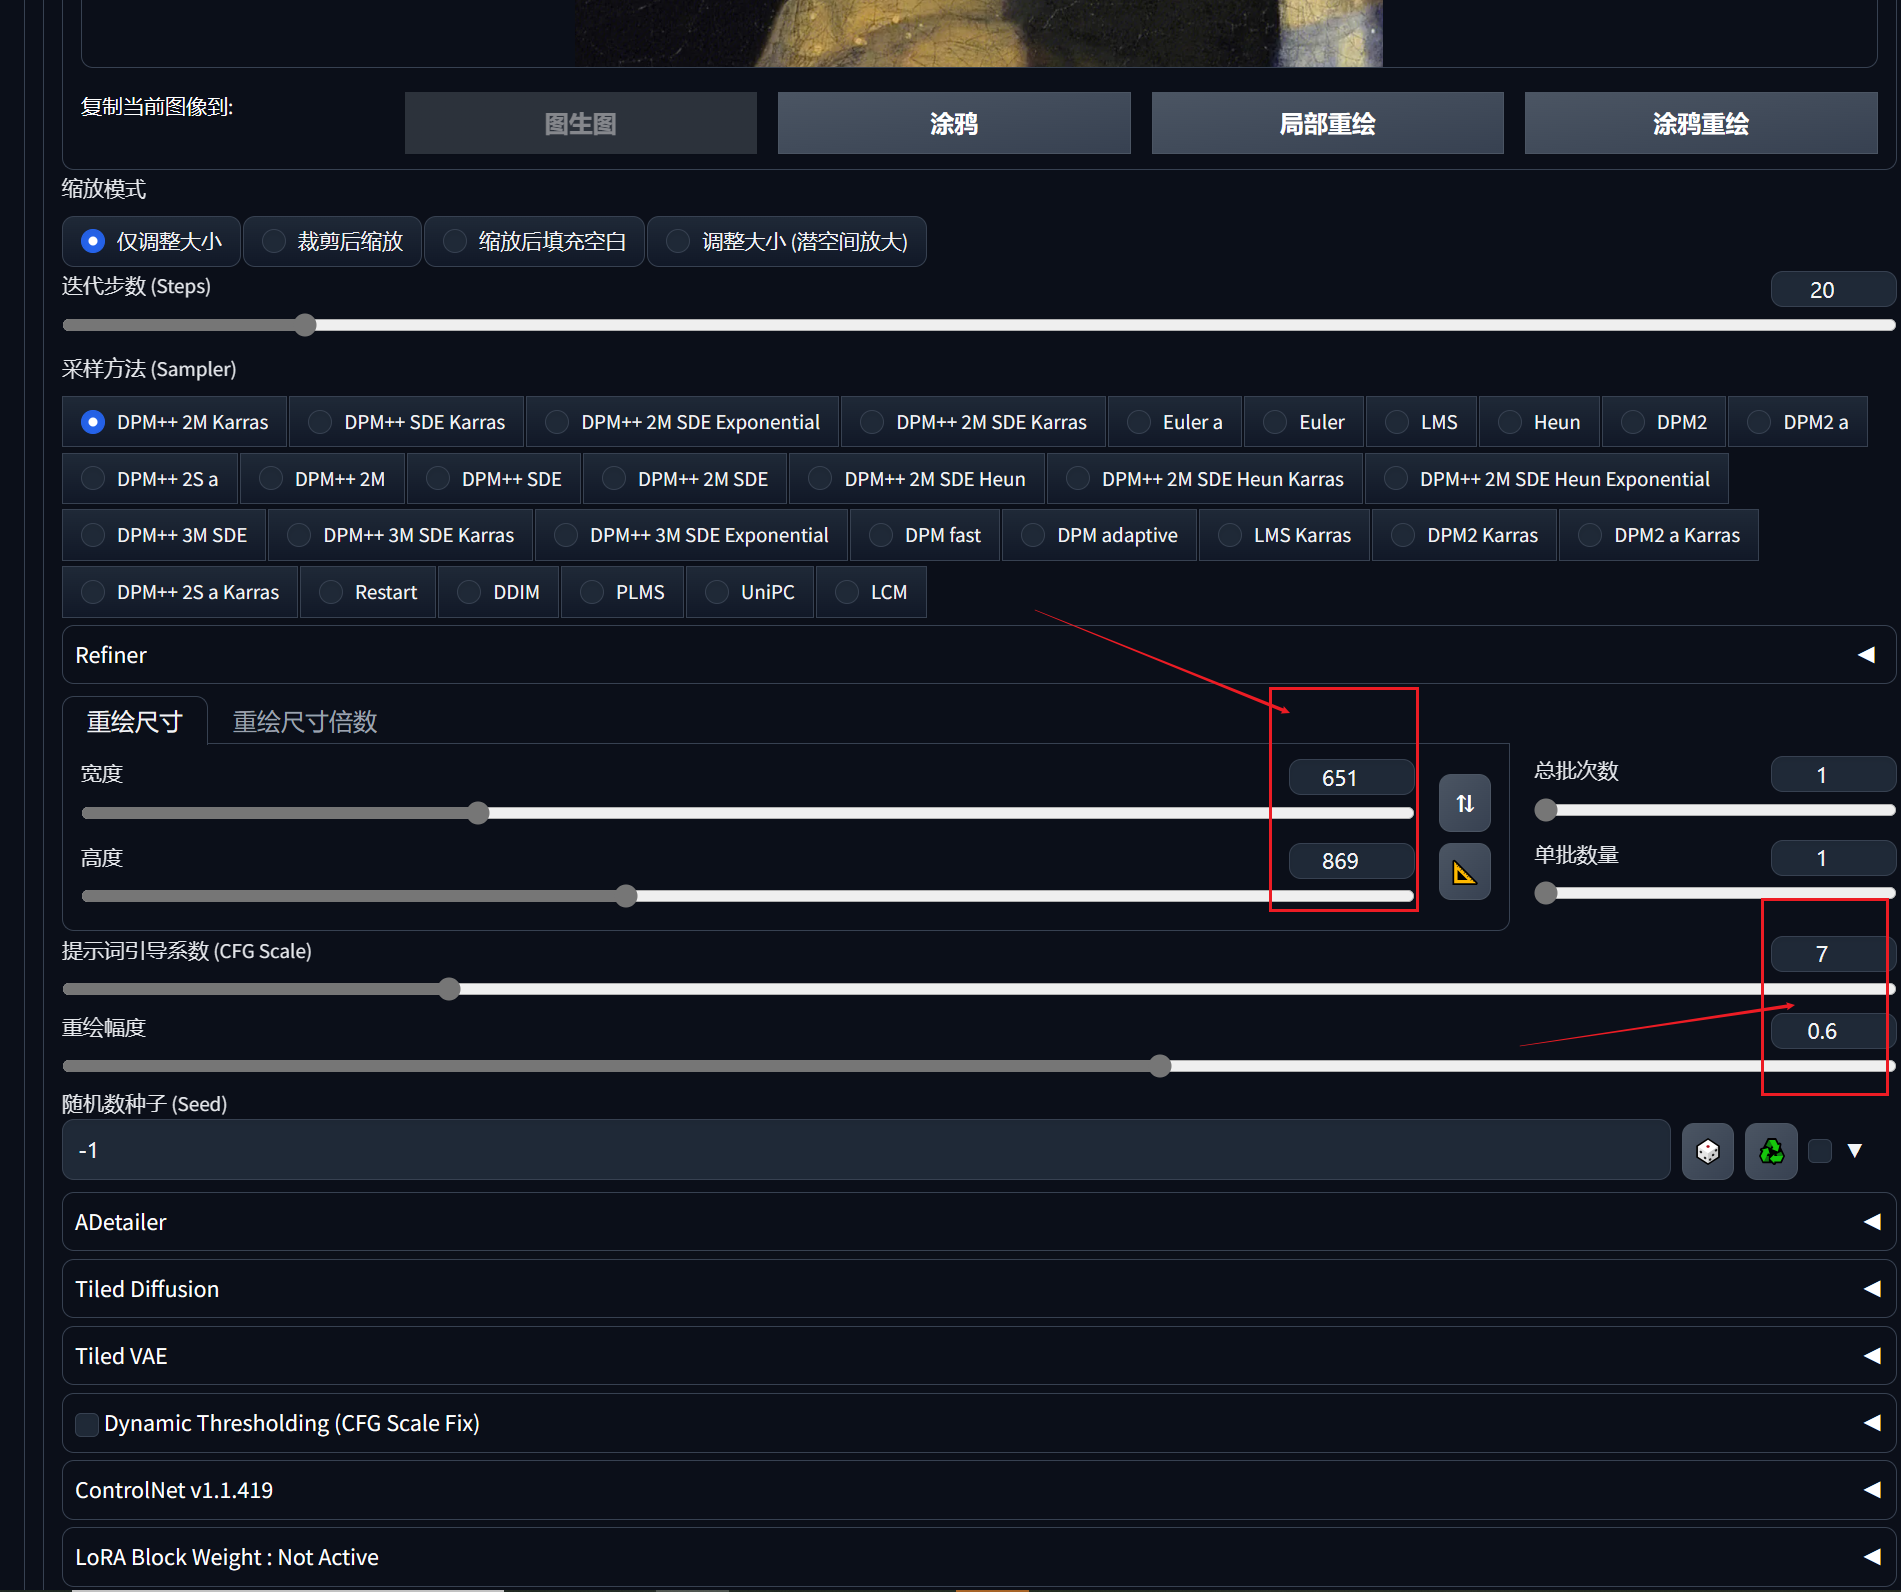Switch to the 重绘尺寸 tab
This screenshot has height=1592, width=1901.
point(135,721)
